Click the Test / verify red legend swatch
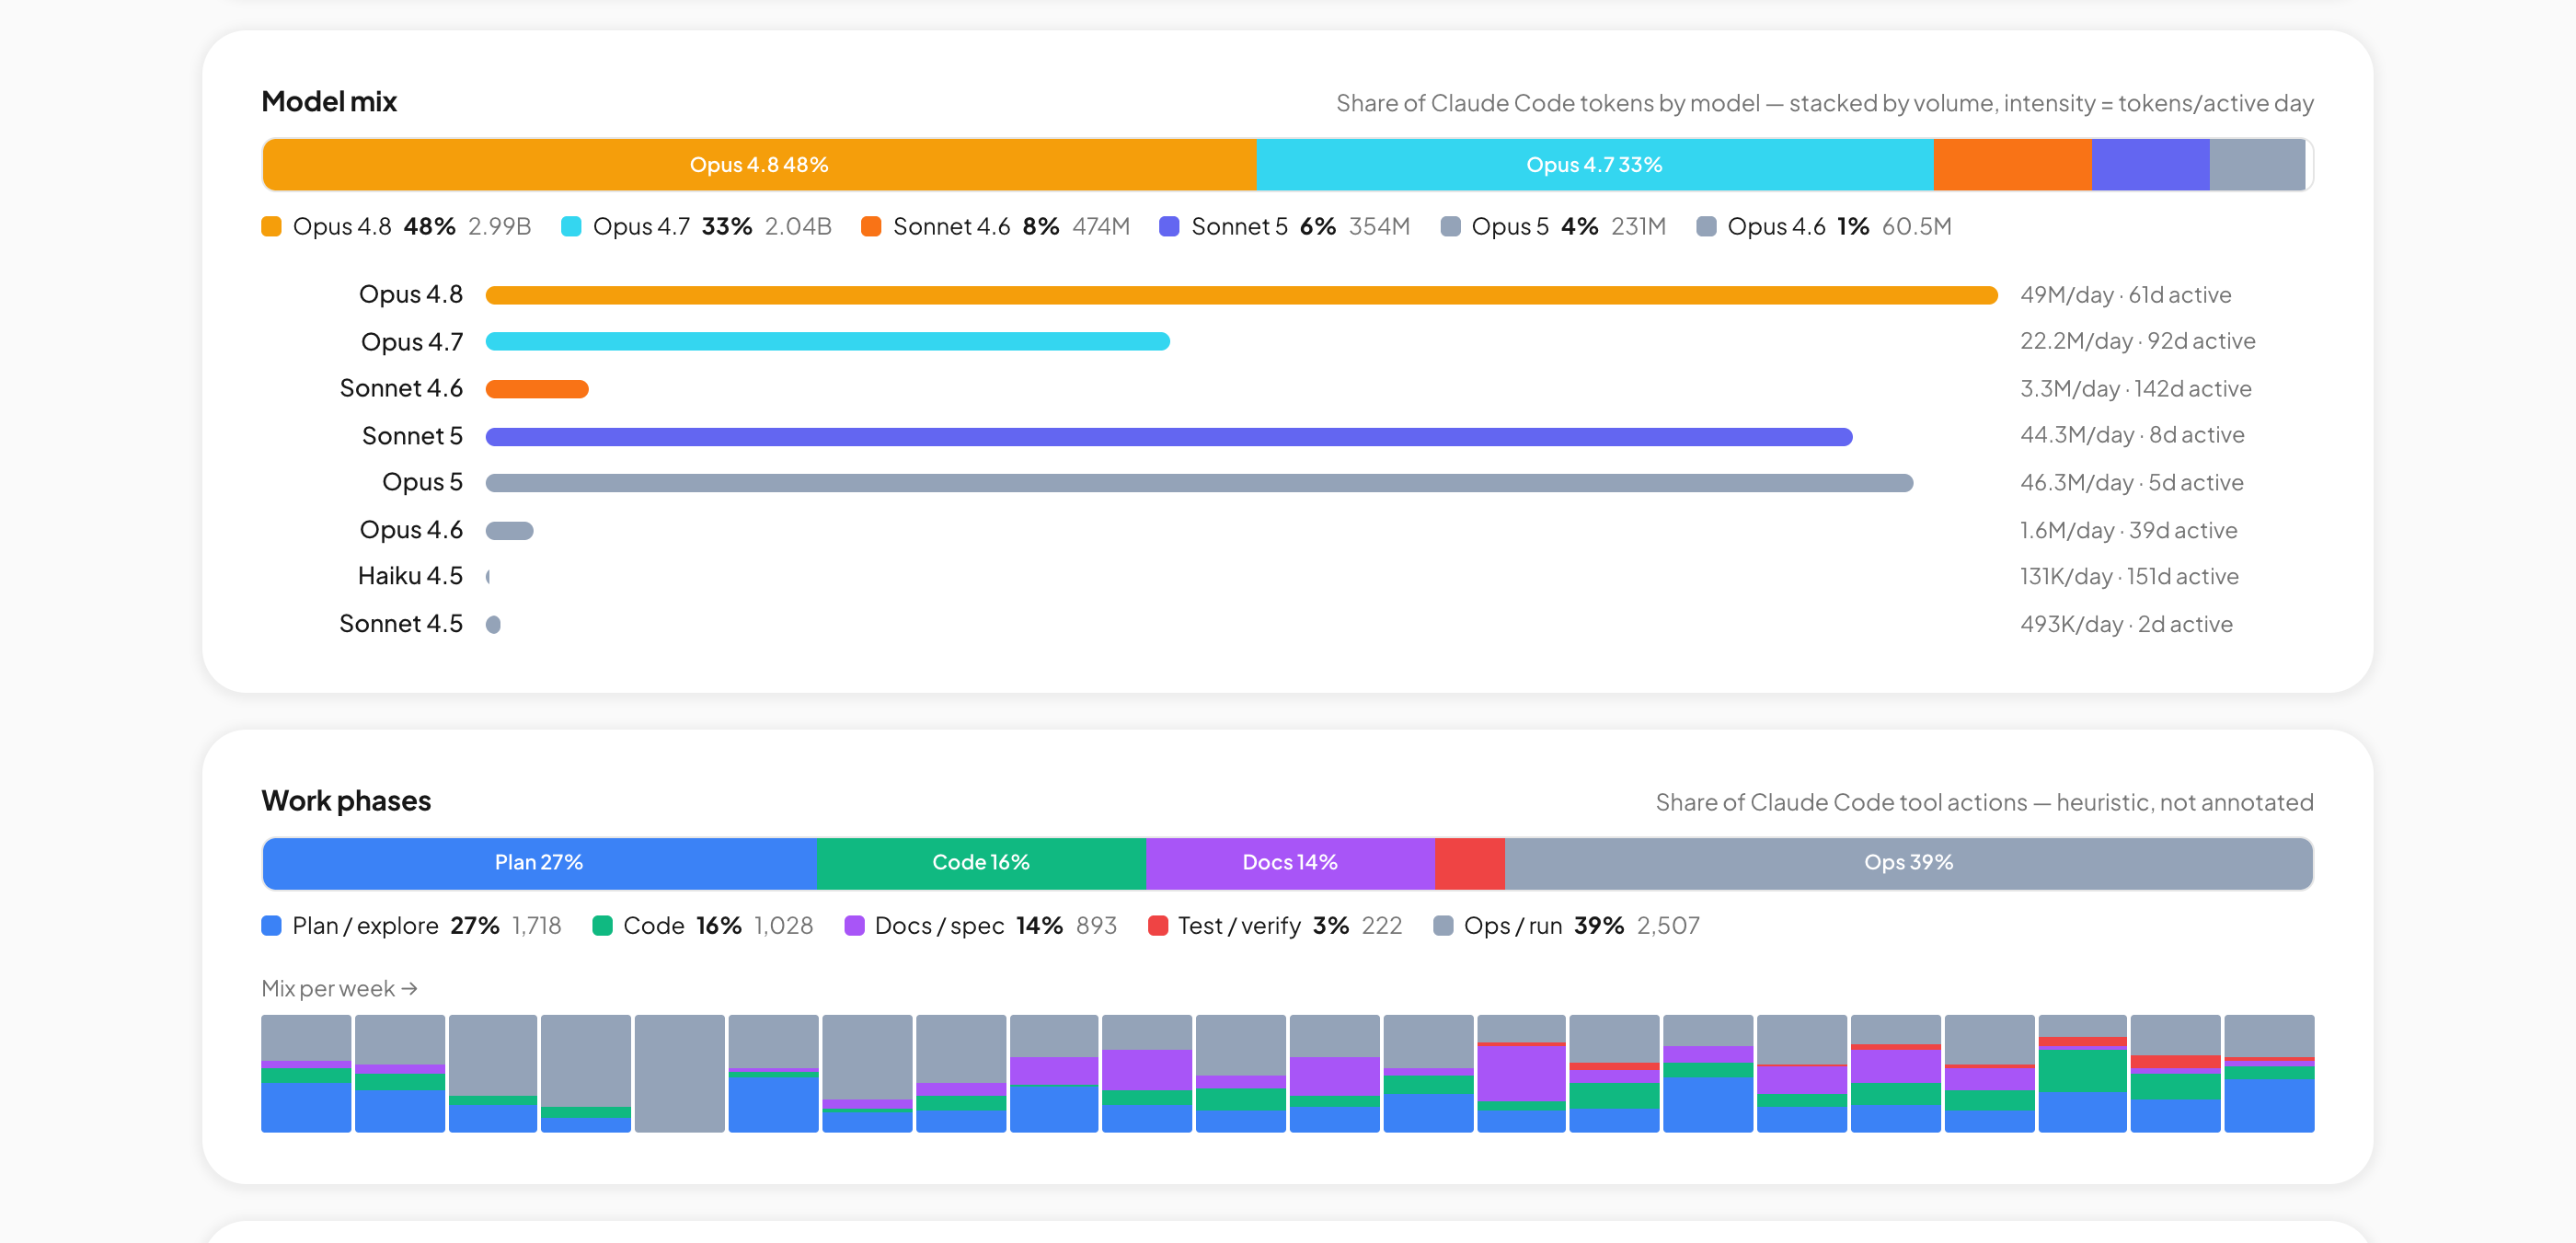Image resolution: width=2576 pixels, height=1243 pixels. click(x=1158, y=926)
